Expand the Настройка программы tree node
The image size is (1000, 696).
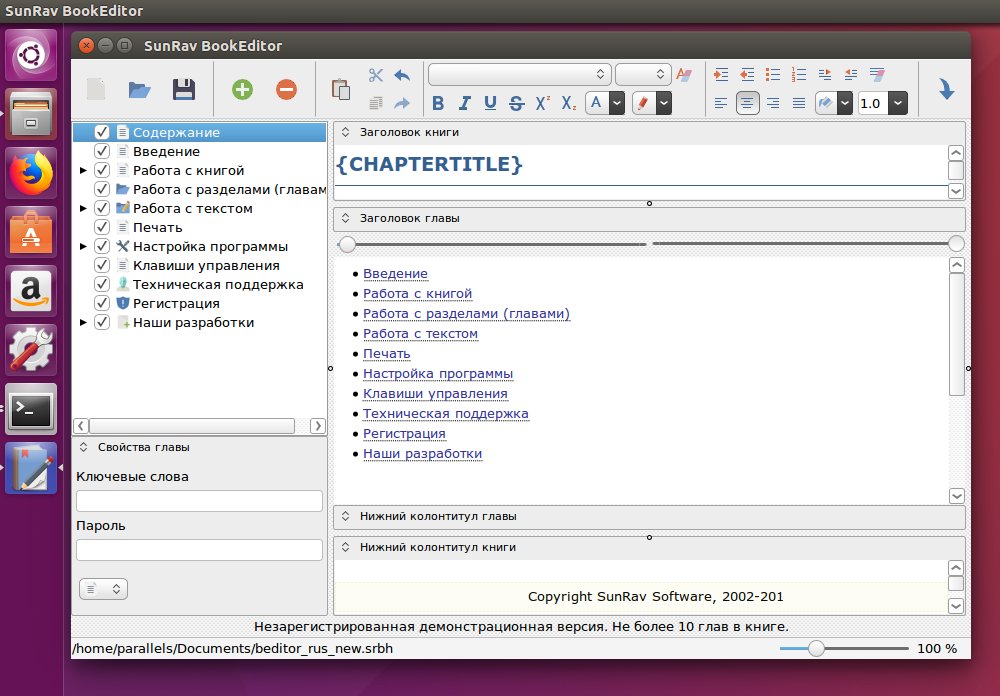[x=83, y=246]
